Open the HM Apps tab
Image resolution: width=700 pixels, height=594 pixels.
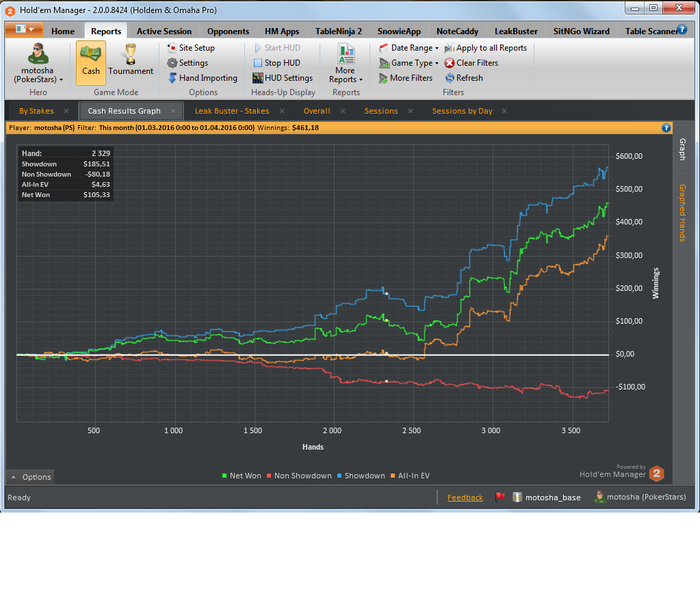282,31
